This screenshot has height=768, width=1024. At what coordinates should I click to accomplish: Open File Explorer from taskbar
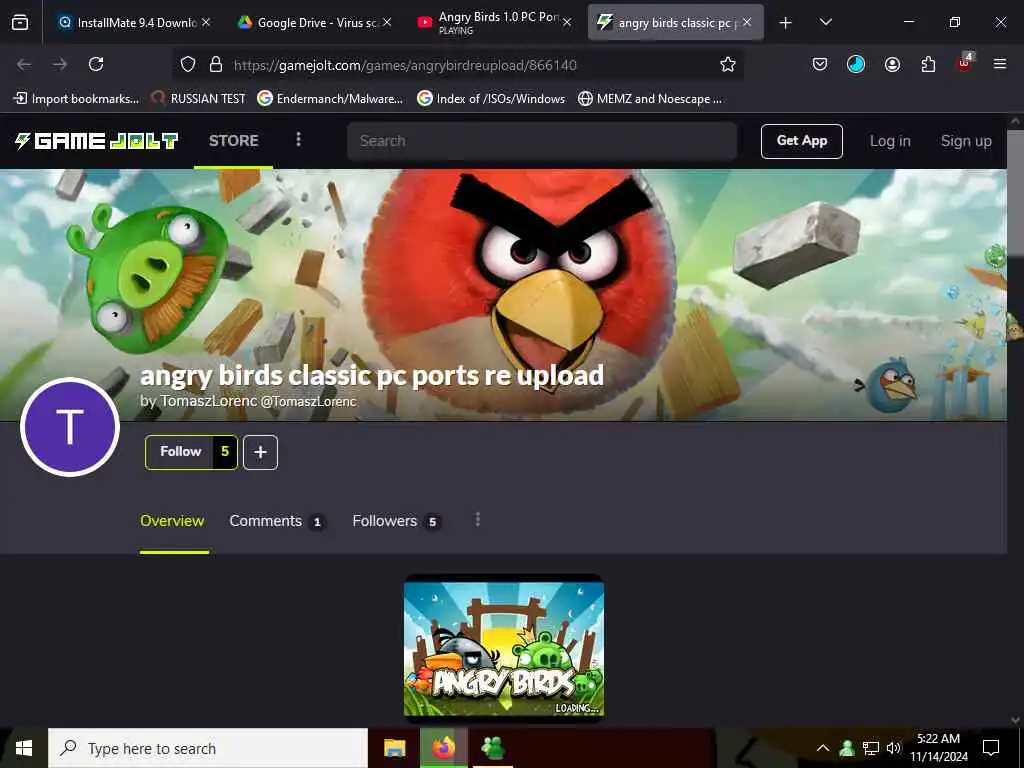394,748
